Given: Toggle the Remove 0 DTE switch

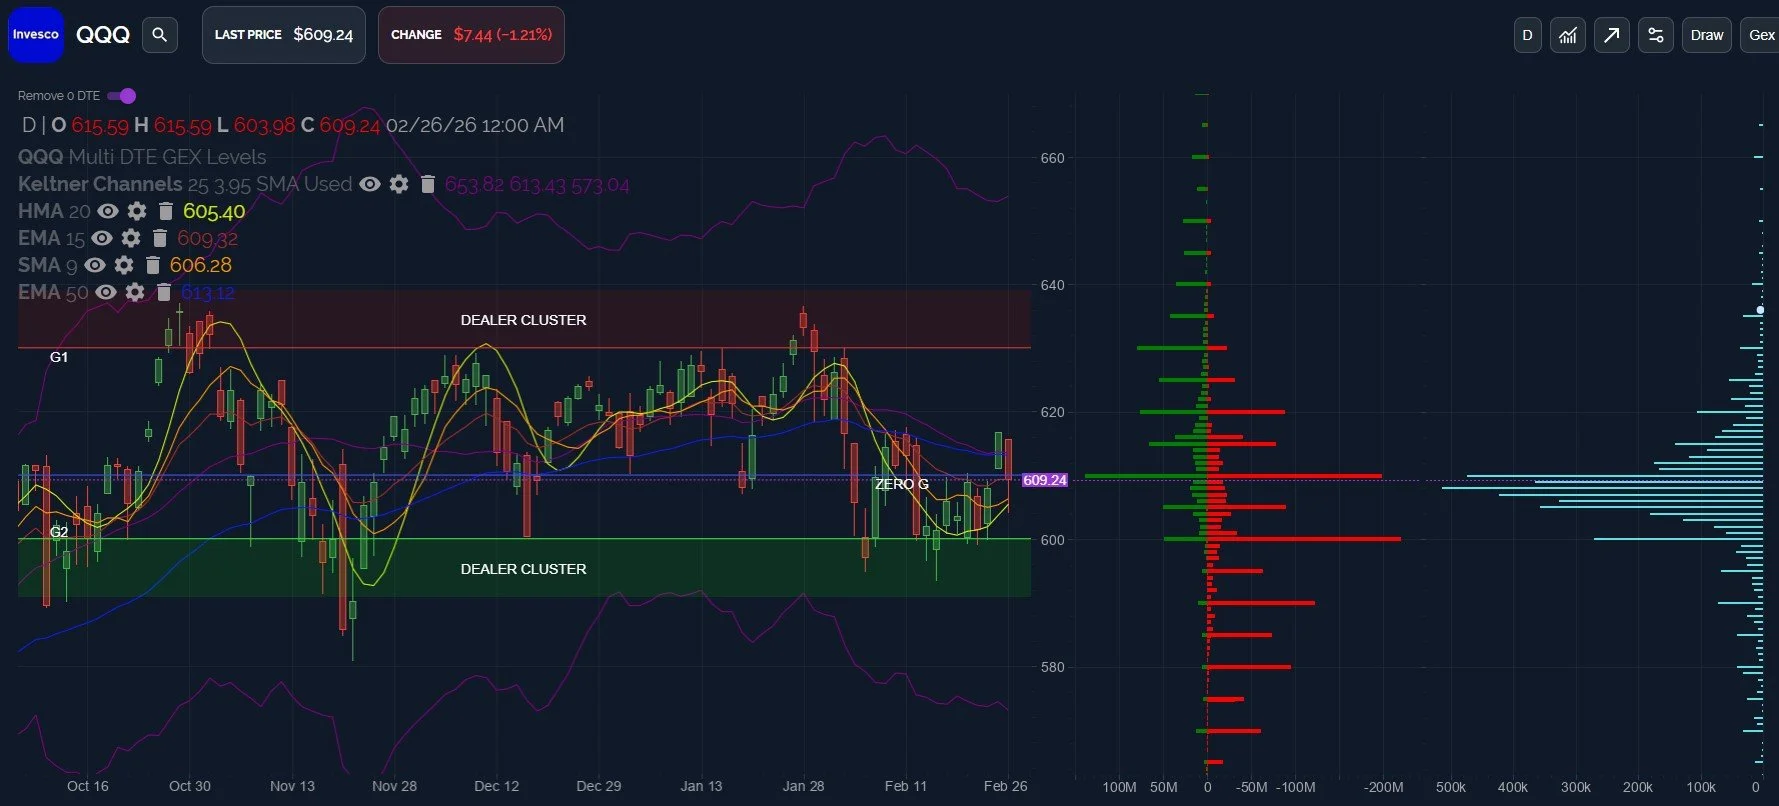Looking at the screenshot, I should (122, 96).
